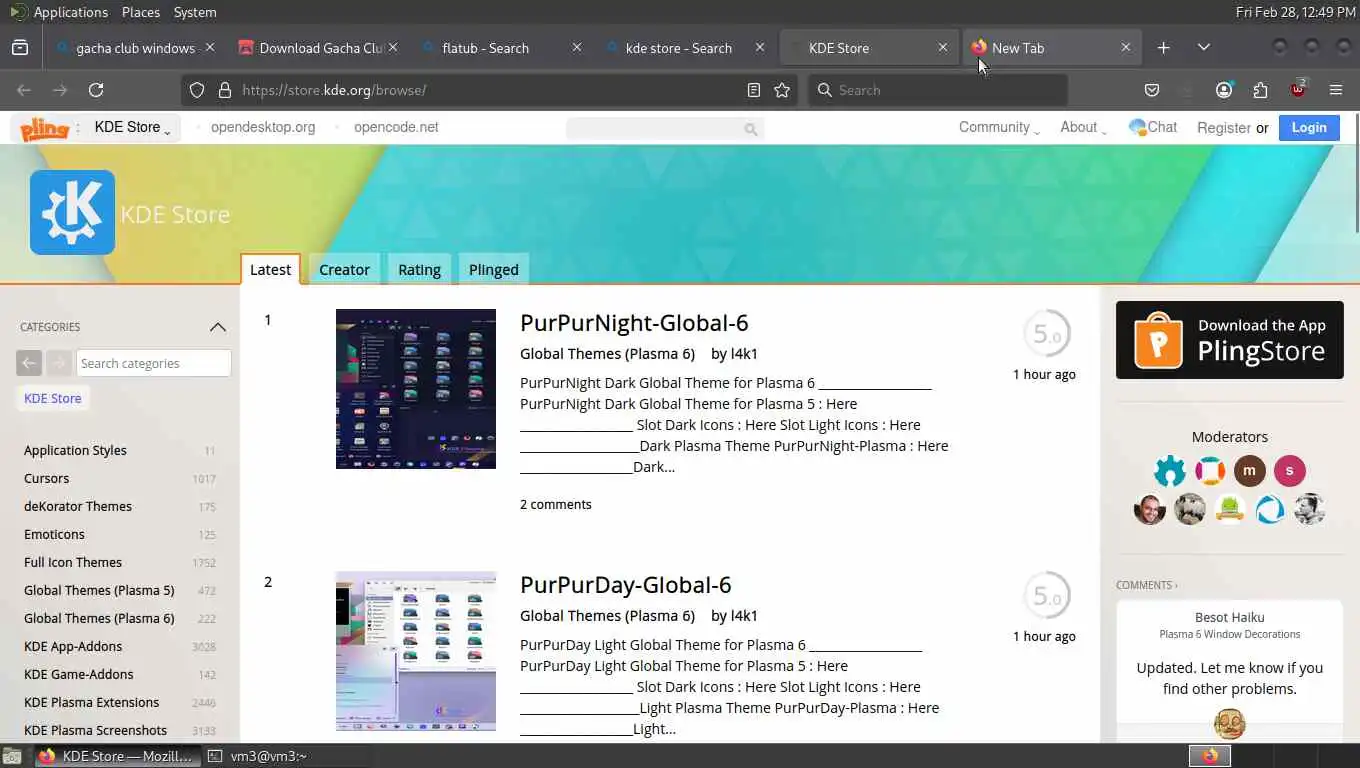Click the Firefox icon in the bottom panel
Viewport: 1360px width, 768px height.
1210,756
